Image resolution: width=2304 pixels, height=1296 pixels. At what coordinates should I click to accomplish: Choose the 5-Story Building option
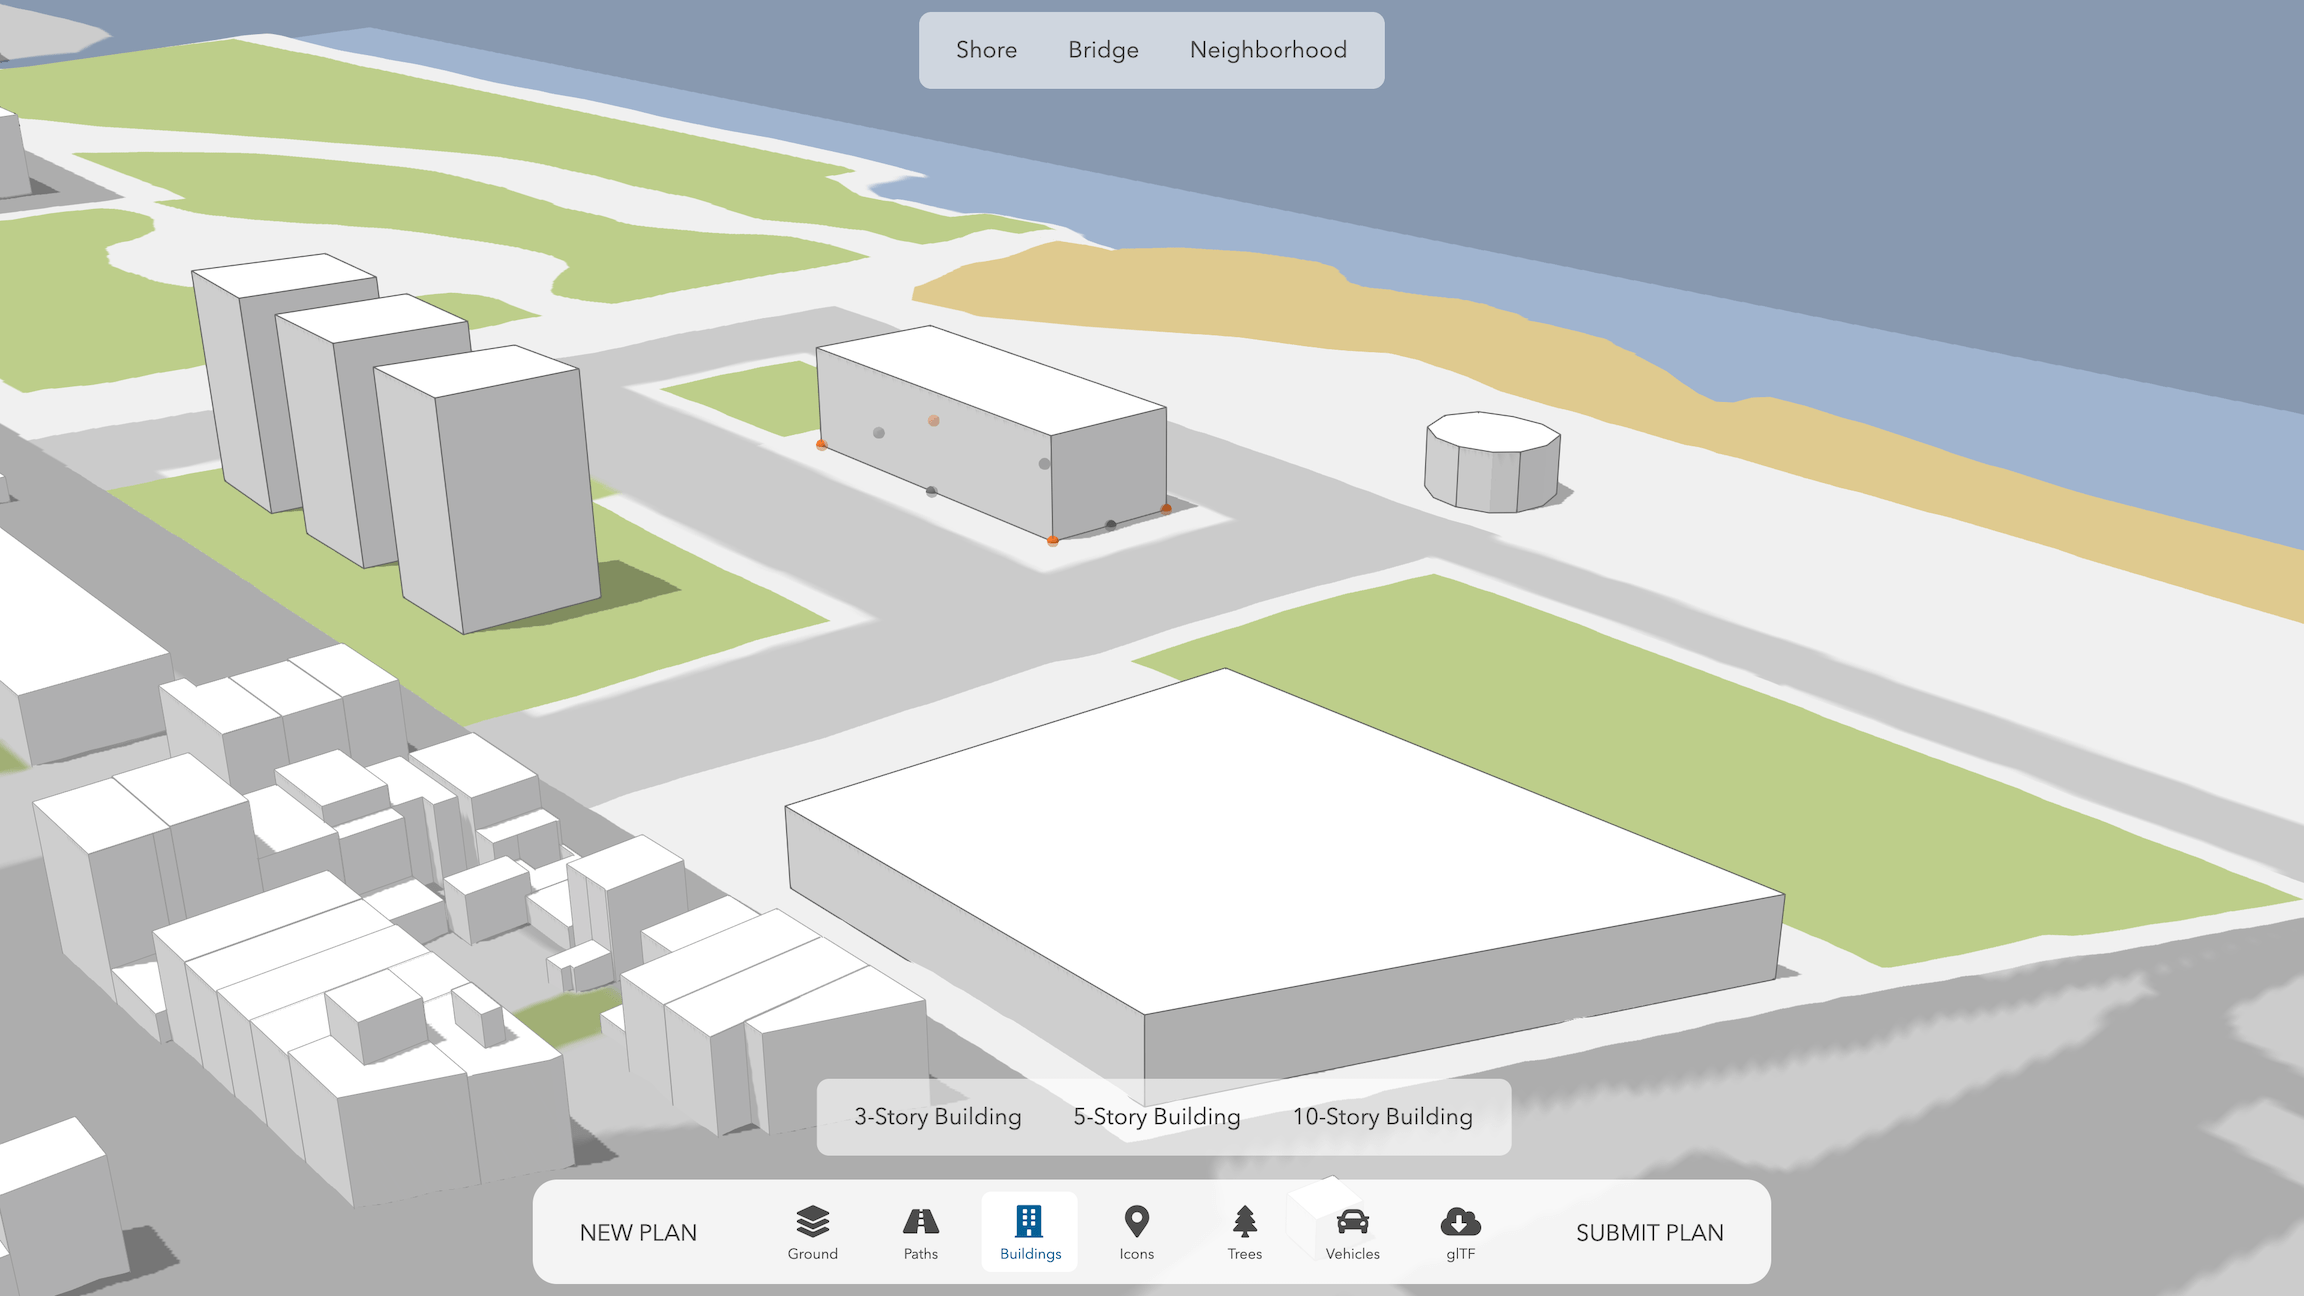pos(1156,1117)
